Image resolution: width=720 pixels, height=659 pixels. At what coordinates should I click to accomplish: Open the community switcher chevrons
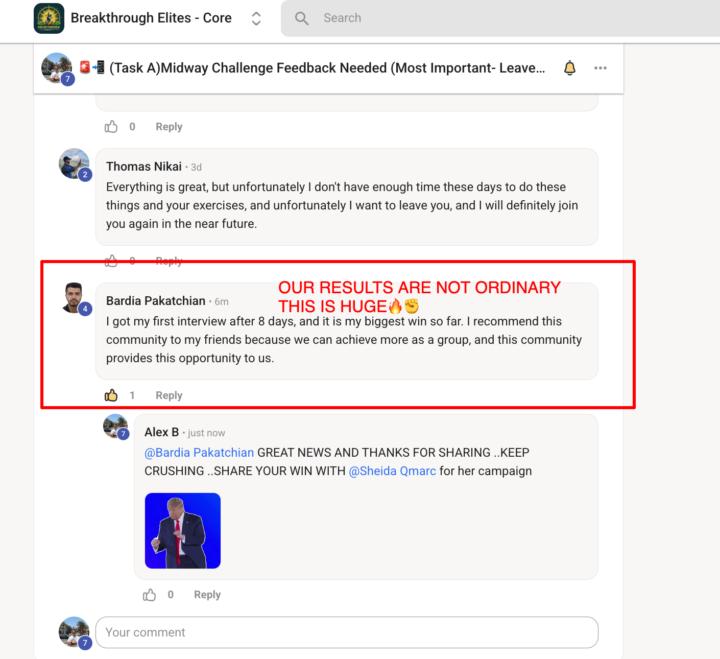click(x=256, y=18)
